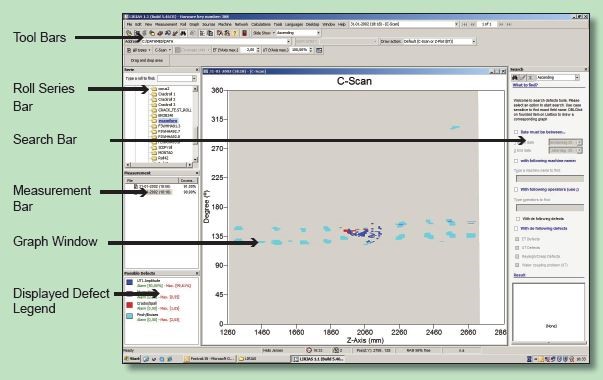This screenshot has width=603, height=380.
Task: Click the binoculars search icon in main toolbar
Action: 183,33
